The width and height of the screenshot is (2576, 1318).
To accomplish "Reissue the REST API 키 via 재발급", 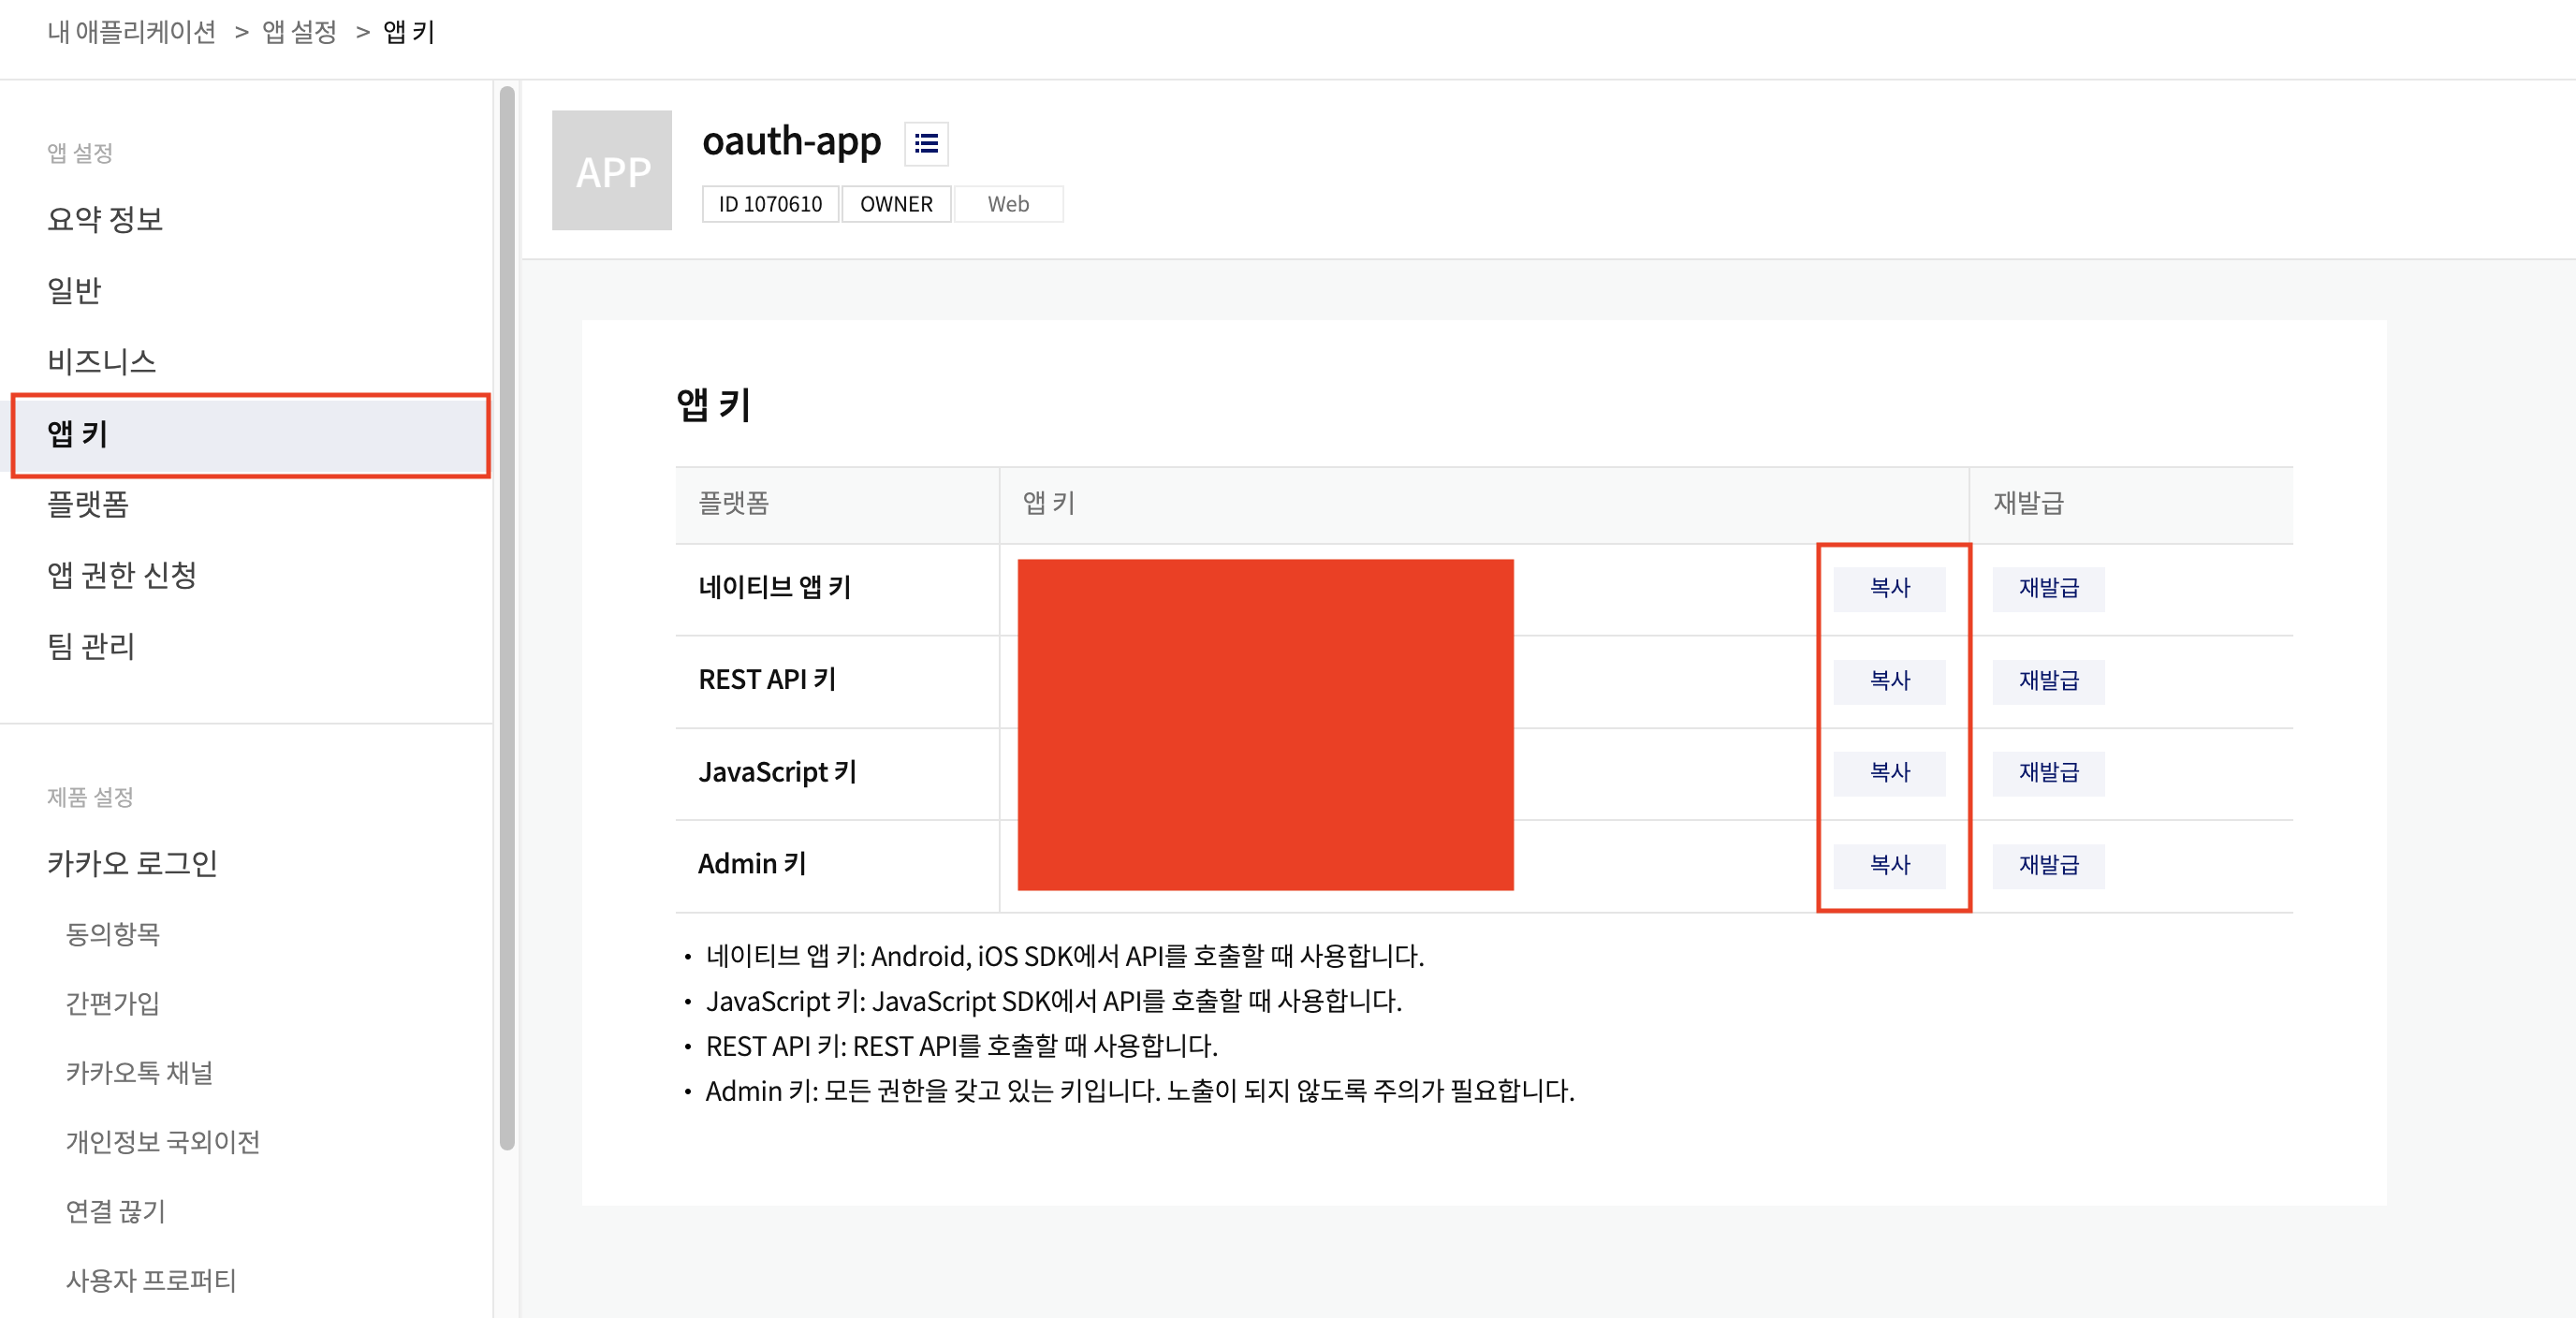I will pos(2047,680).
